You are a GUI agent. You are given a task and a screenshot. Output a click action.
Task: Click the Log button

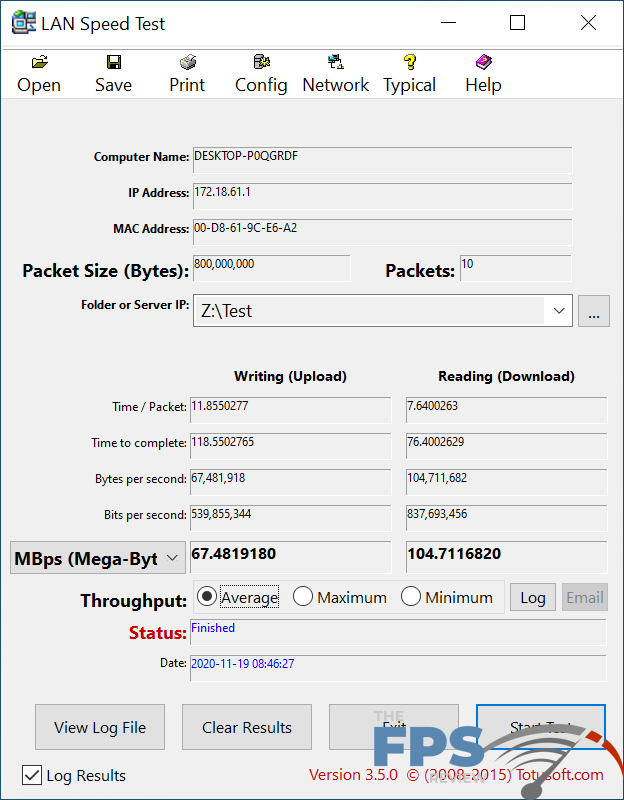(533, 597)
